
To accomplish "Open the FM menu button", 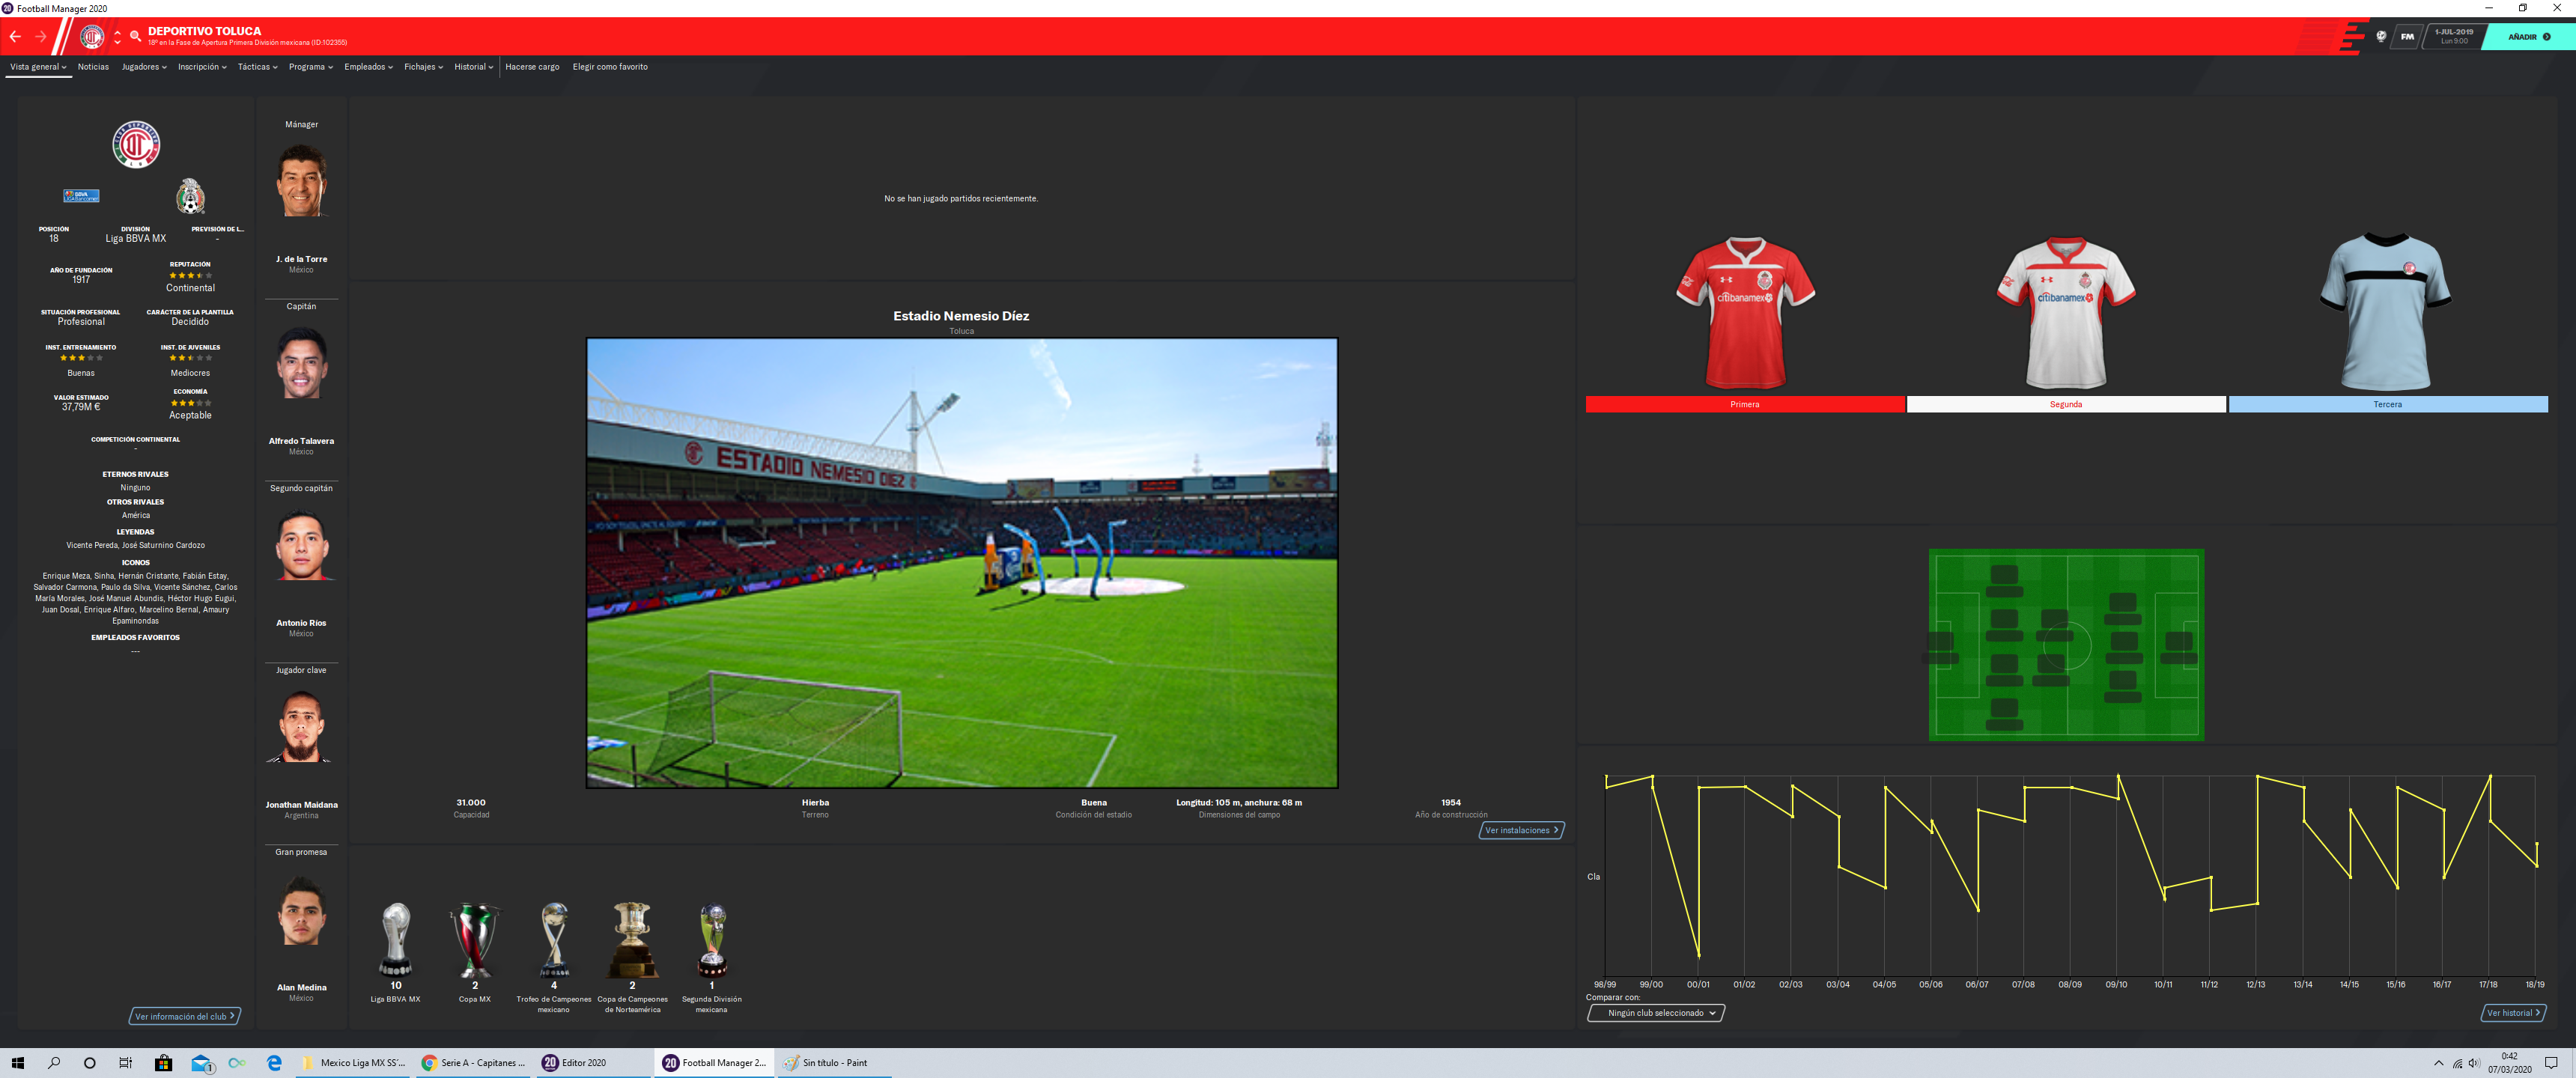I will [x=2407, y=36].
